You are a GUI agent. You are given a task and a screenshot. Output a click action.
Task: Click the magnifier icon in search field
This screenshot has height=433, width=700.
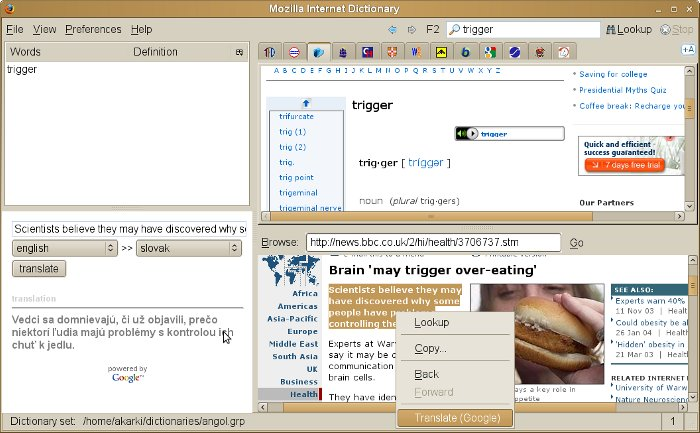pos(454,29)
